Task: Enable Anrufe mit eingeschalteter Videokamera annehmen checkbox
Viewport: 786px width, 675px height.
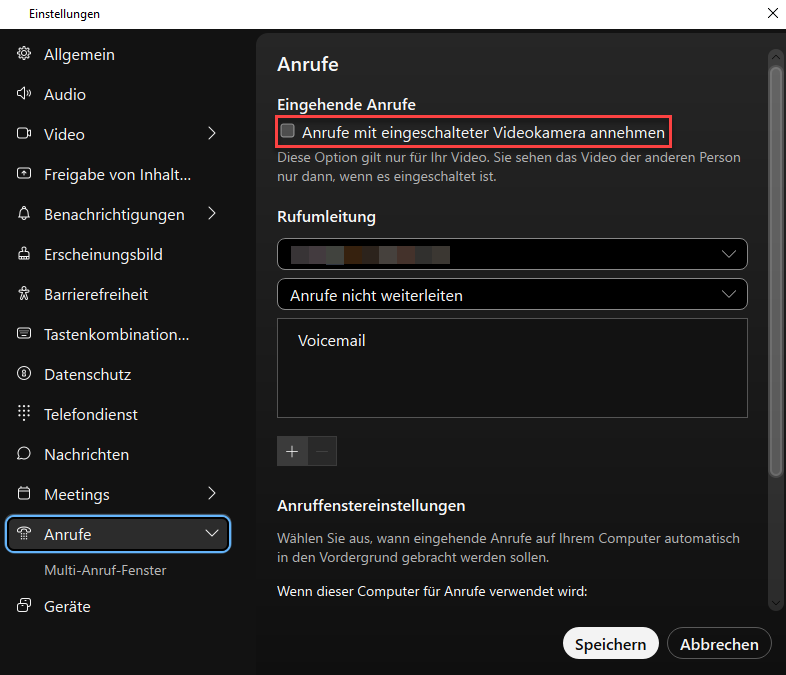Action: [288, 131]
